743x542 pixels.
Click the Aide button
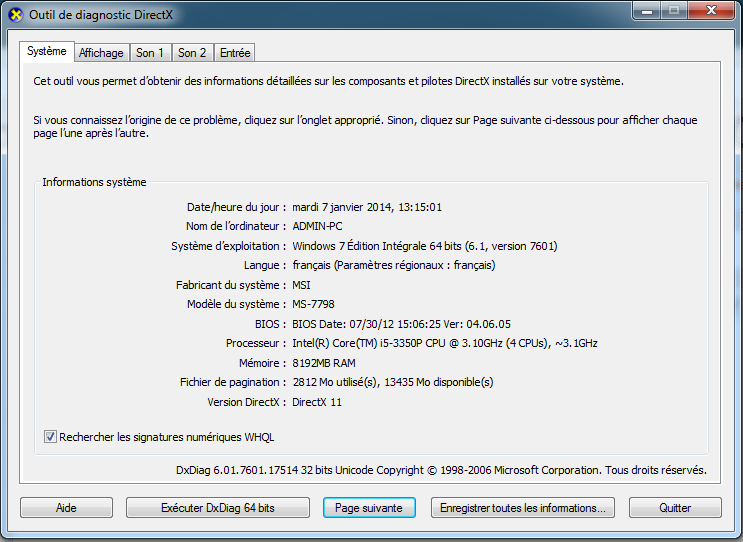pos(66,508)
